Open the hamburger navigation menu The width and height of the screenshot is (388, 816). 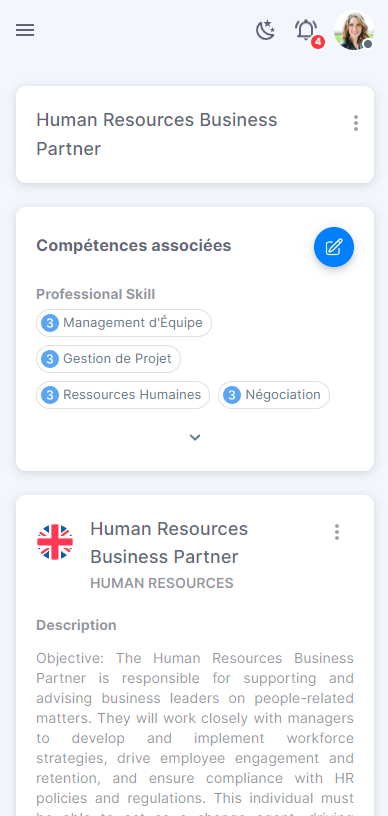click(x=25, y=30)
